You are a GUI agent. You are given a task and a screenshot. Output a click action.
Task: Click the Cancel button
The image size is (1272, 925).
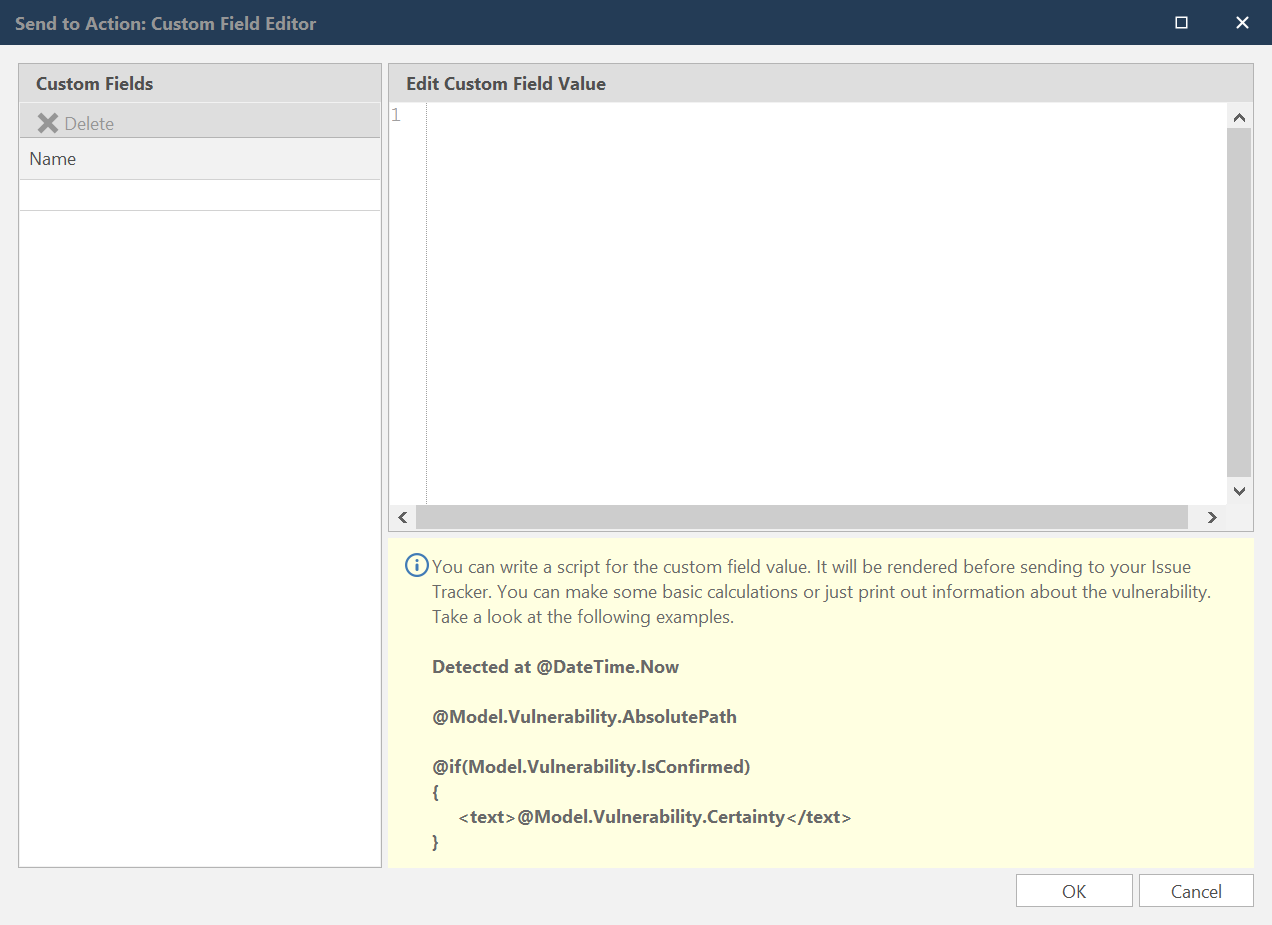click(x=1195, y=891)
